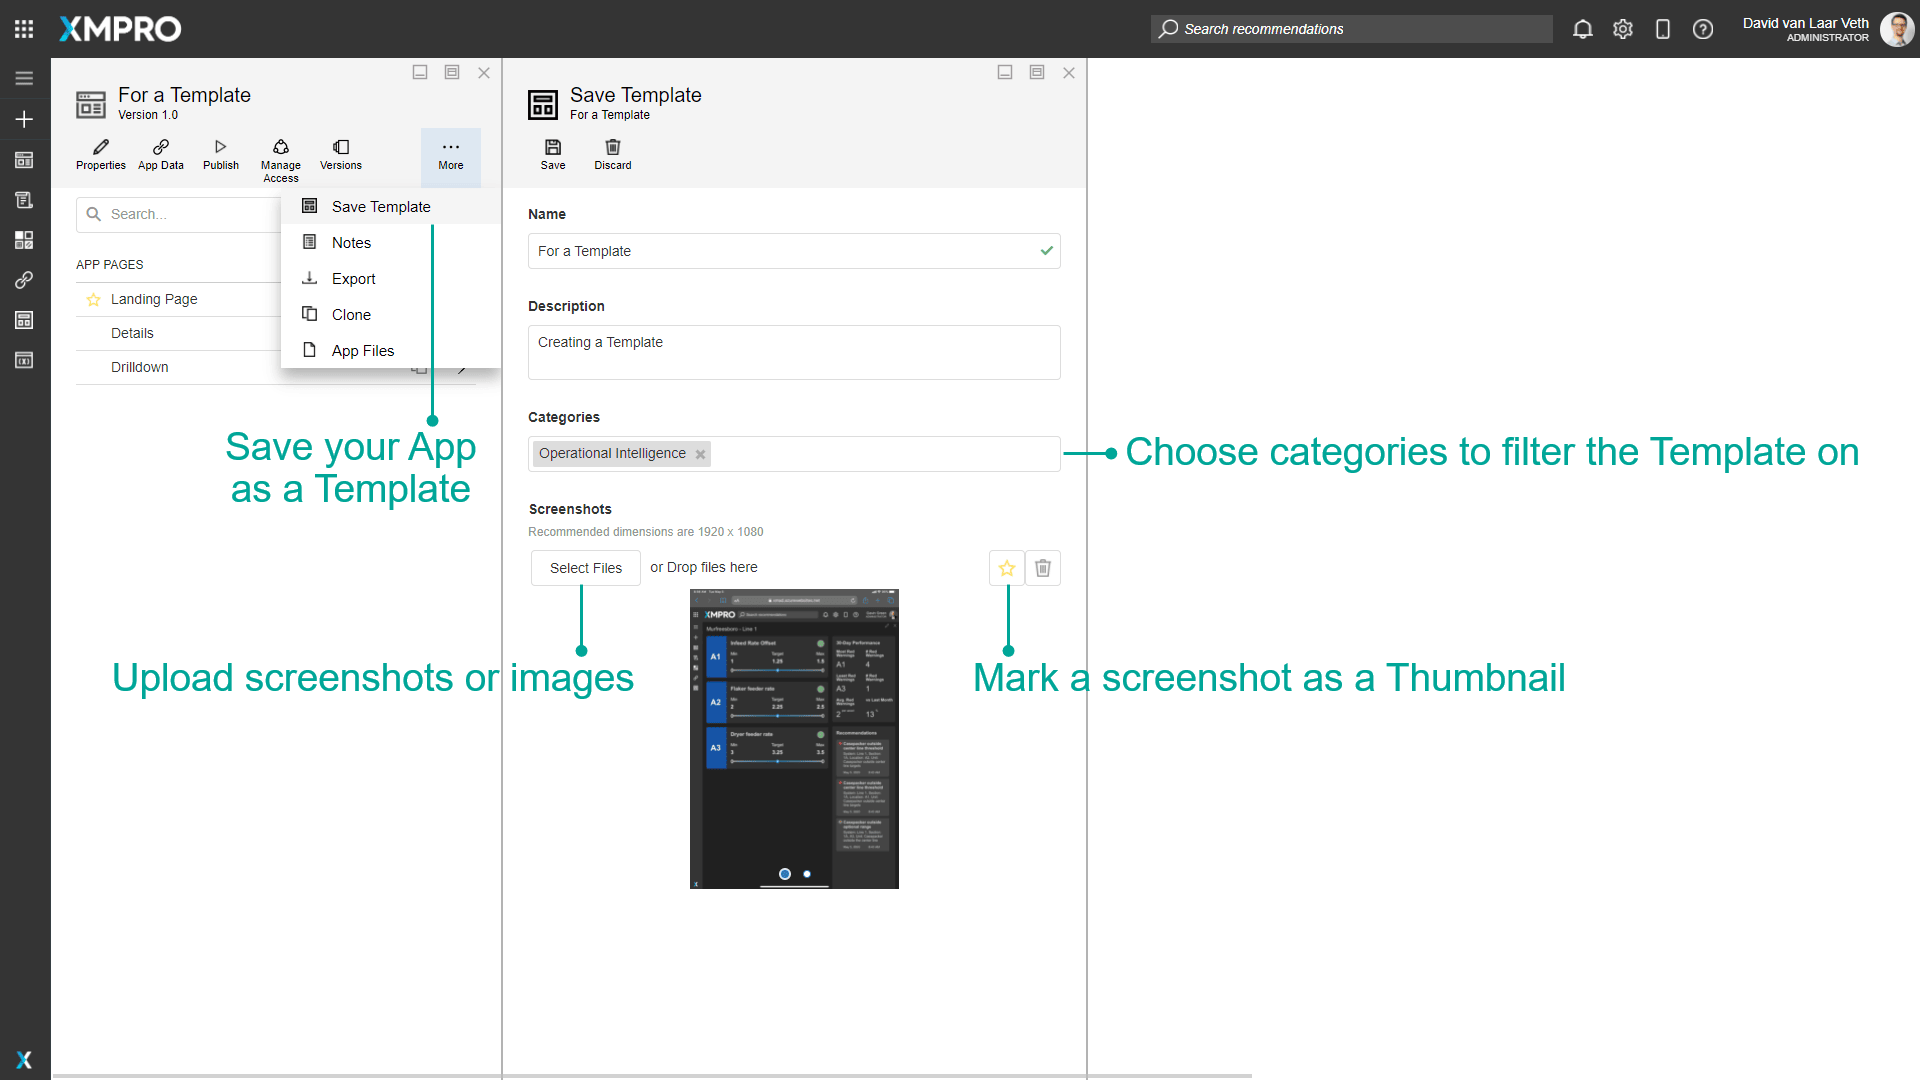The height and width of the screenshot is (1080, 1920).
Task: Open the notifications bell
Action: [x=1582, y=29]
